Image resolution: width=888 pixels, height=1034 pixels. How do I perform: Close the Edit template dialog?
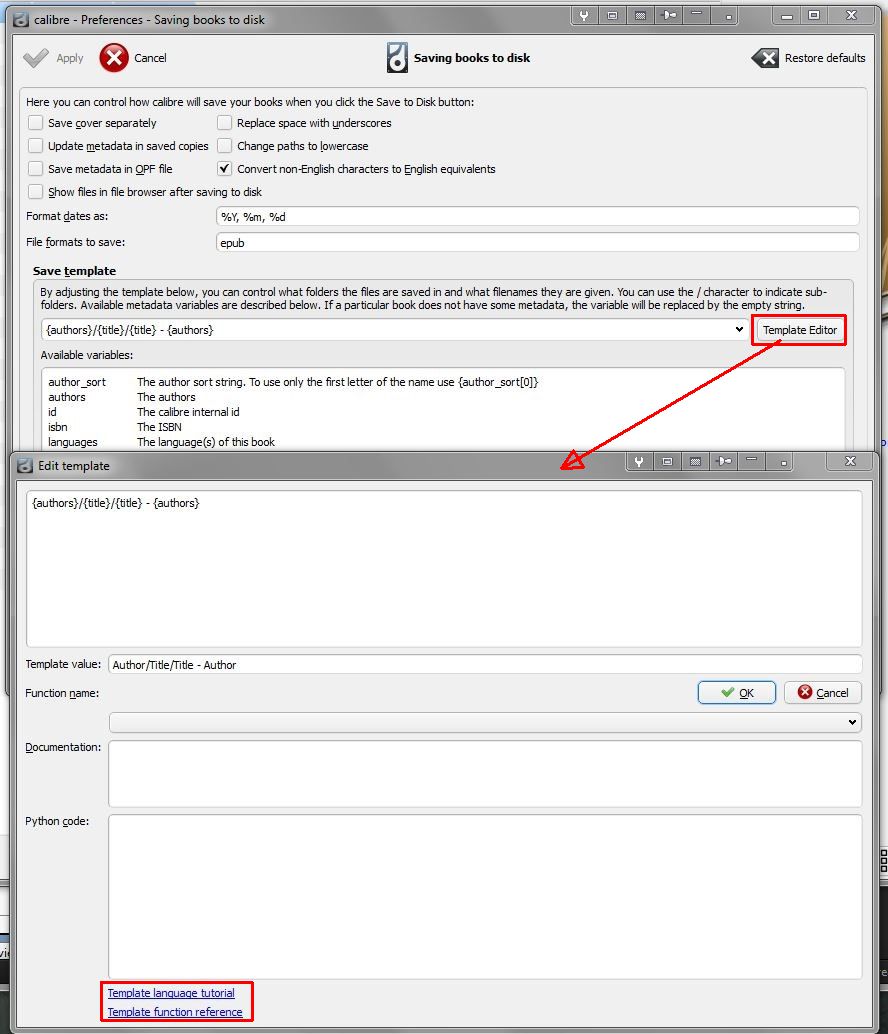pyautogui.click(x=850, y=462)
